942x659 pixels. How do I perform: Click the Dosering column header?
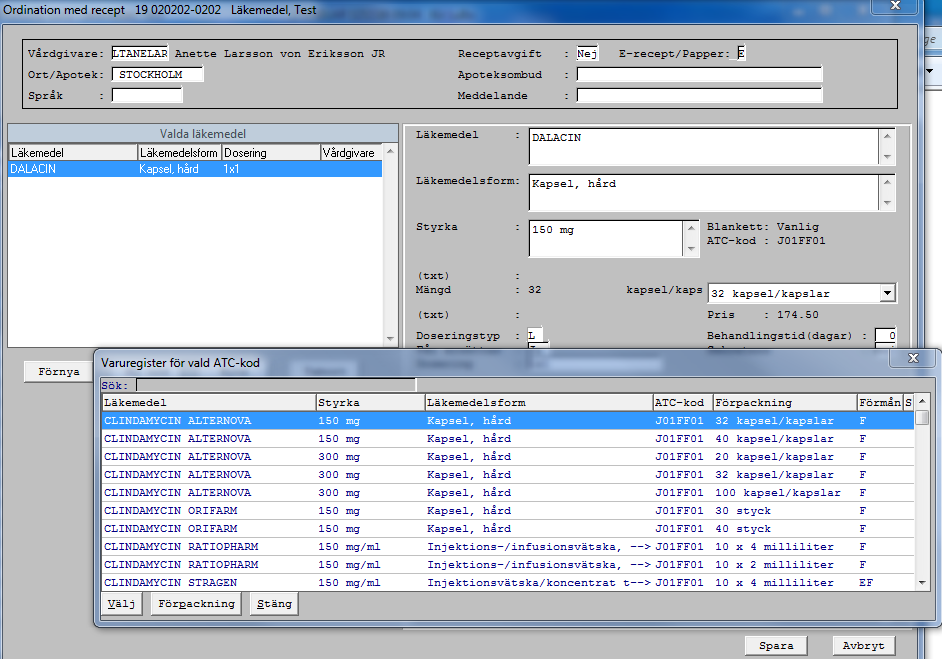click(x=271, y=153)
